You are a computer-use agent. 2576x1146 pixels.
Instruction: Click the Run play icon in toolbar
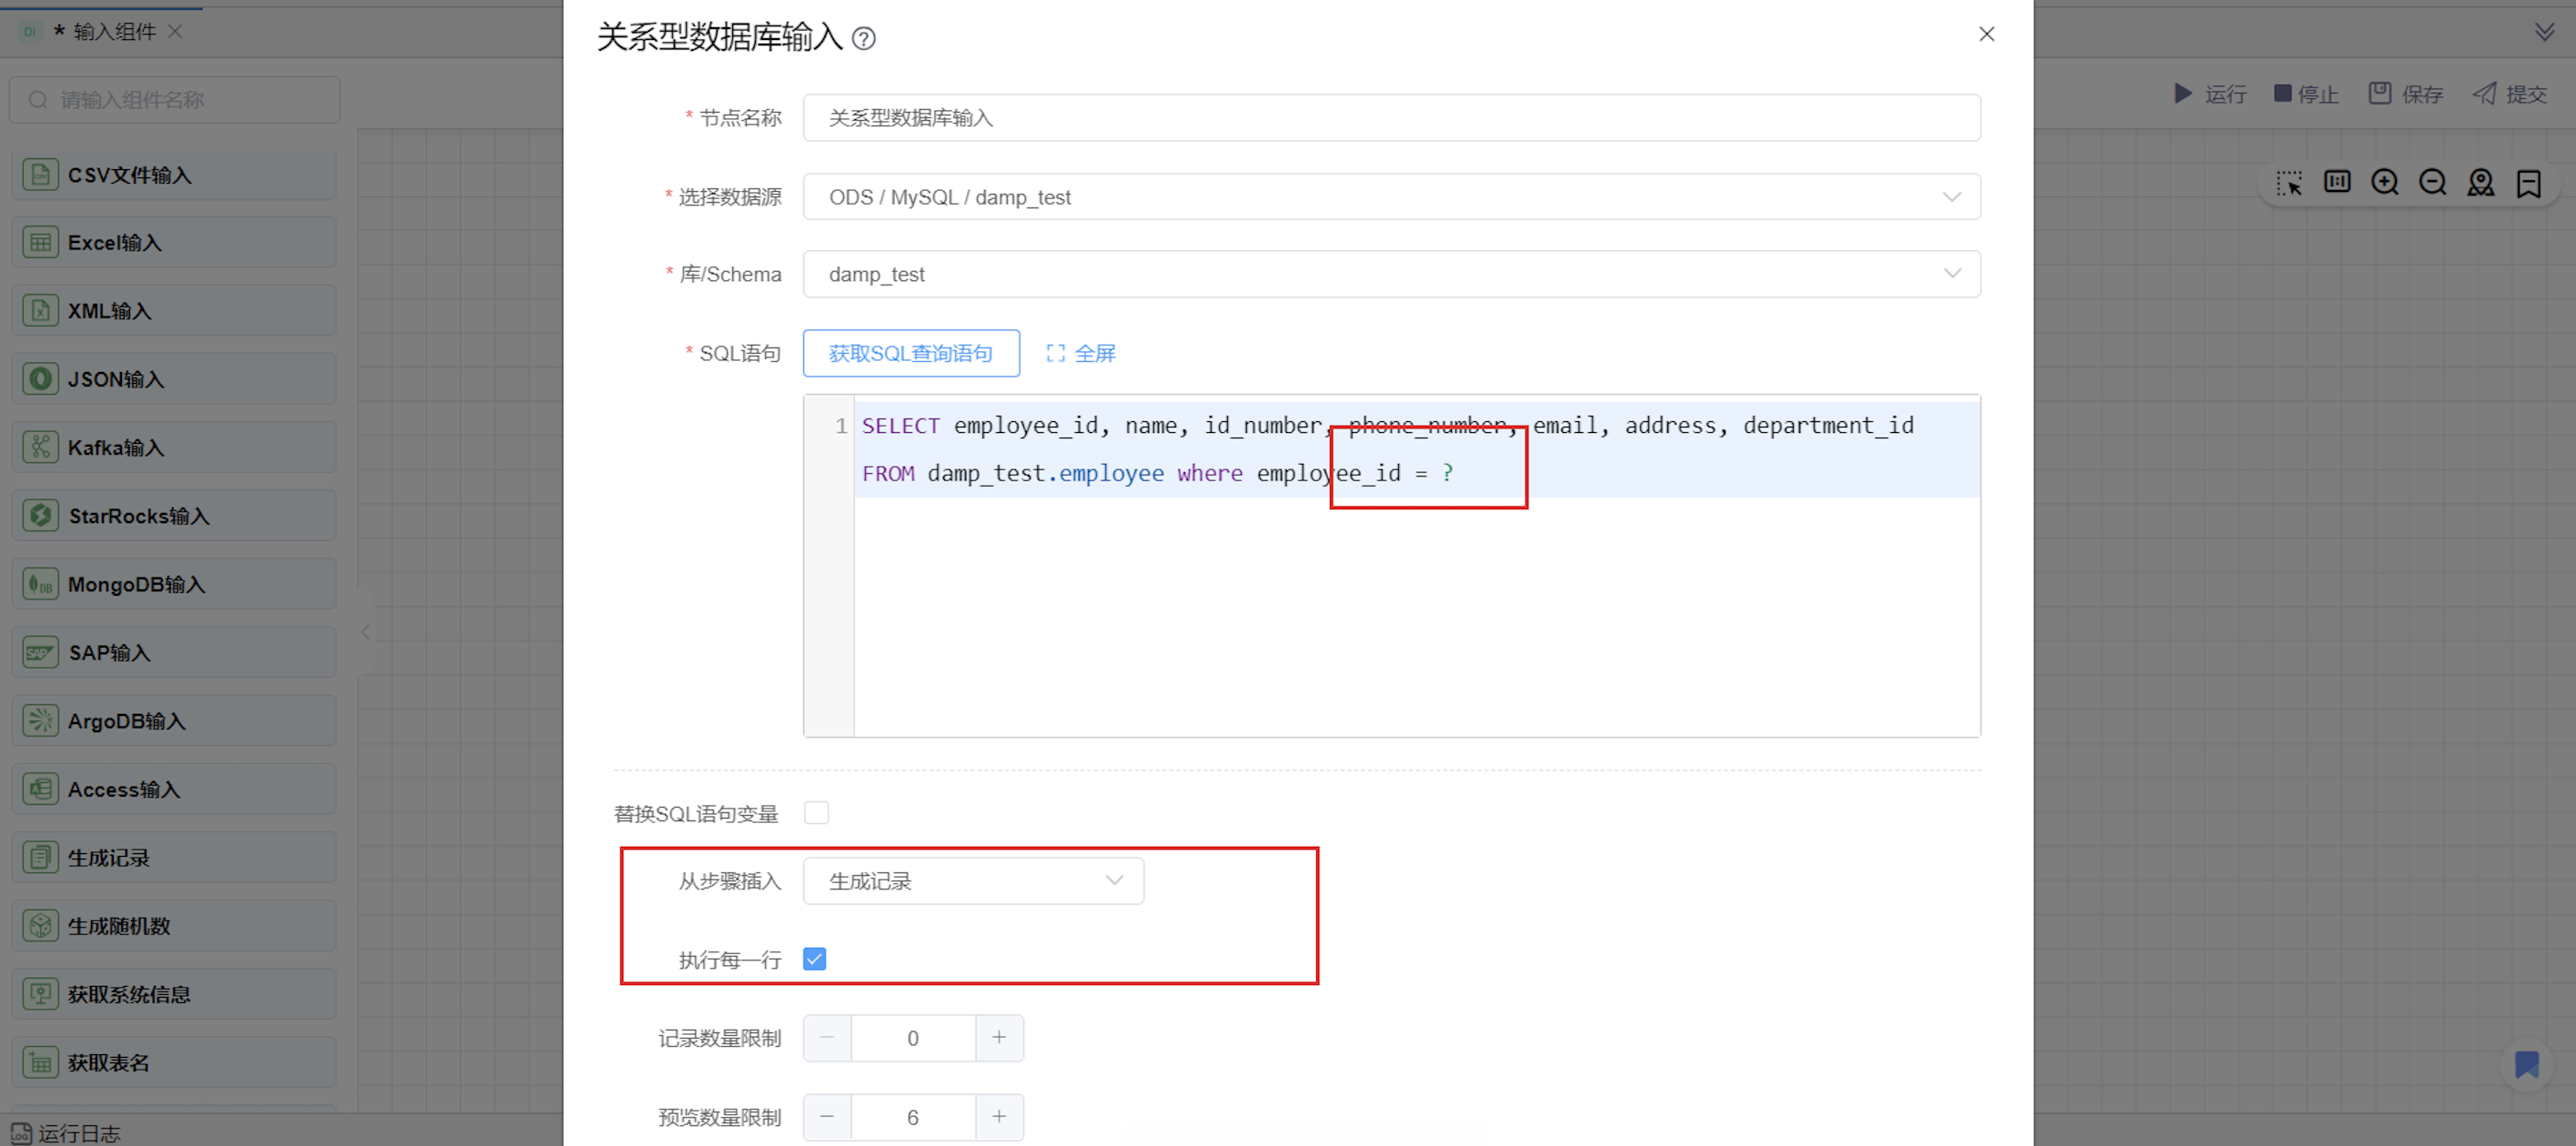[x=2182, y=94]
